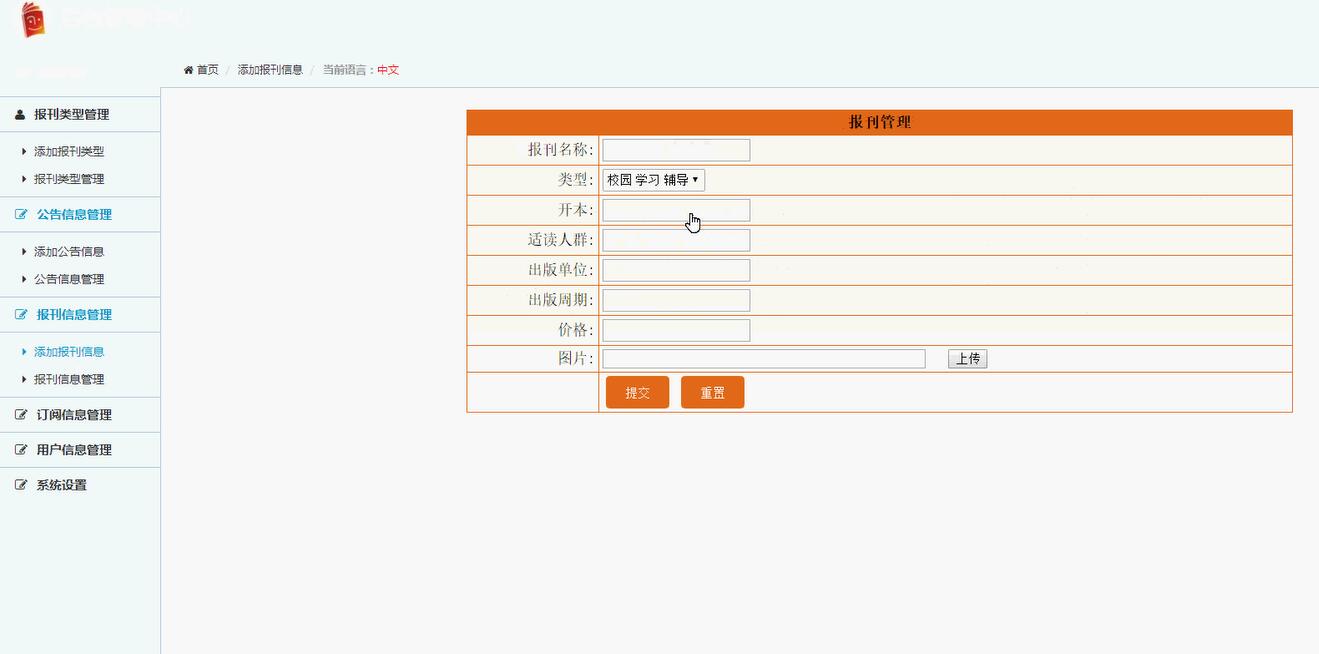
Task: Open 公告信息管理 submenu item
Action: click(x=69, y=279)
